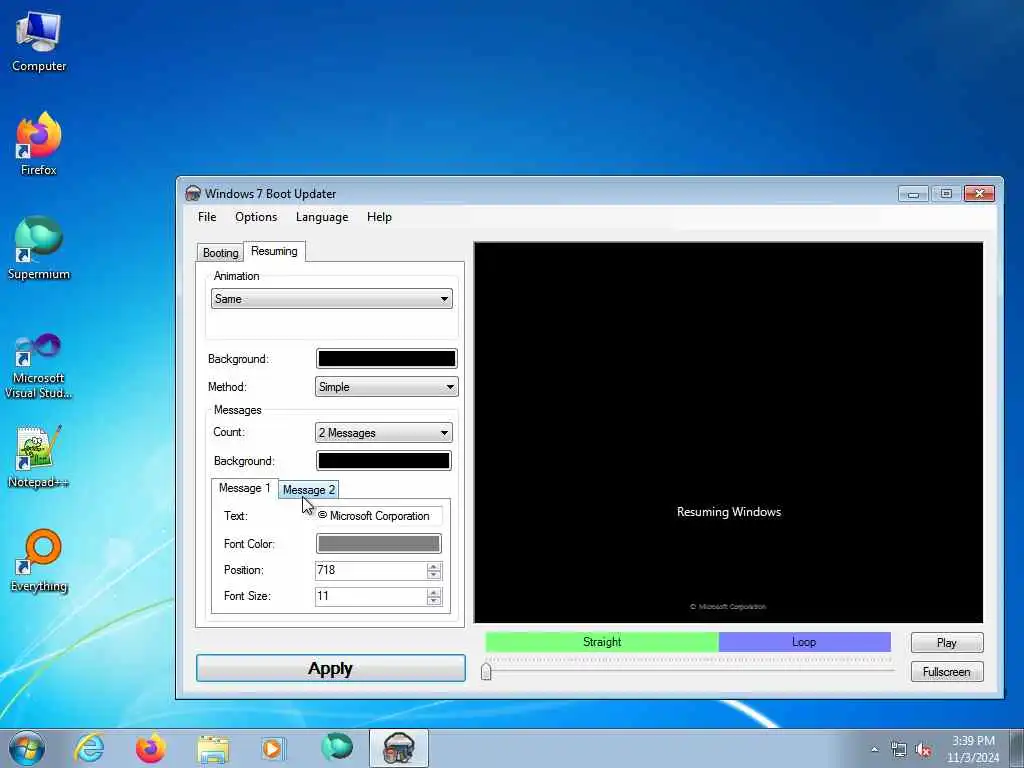Open Notepad++ desktop shortcut
1024x768 pixels.
pos(39,457)
